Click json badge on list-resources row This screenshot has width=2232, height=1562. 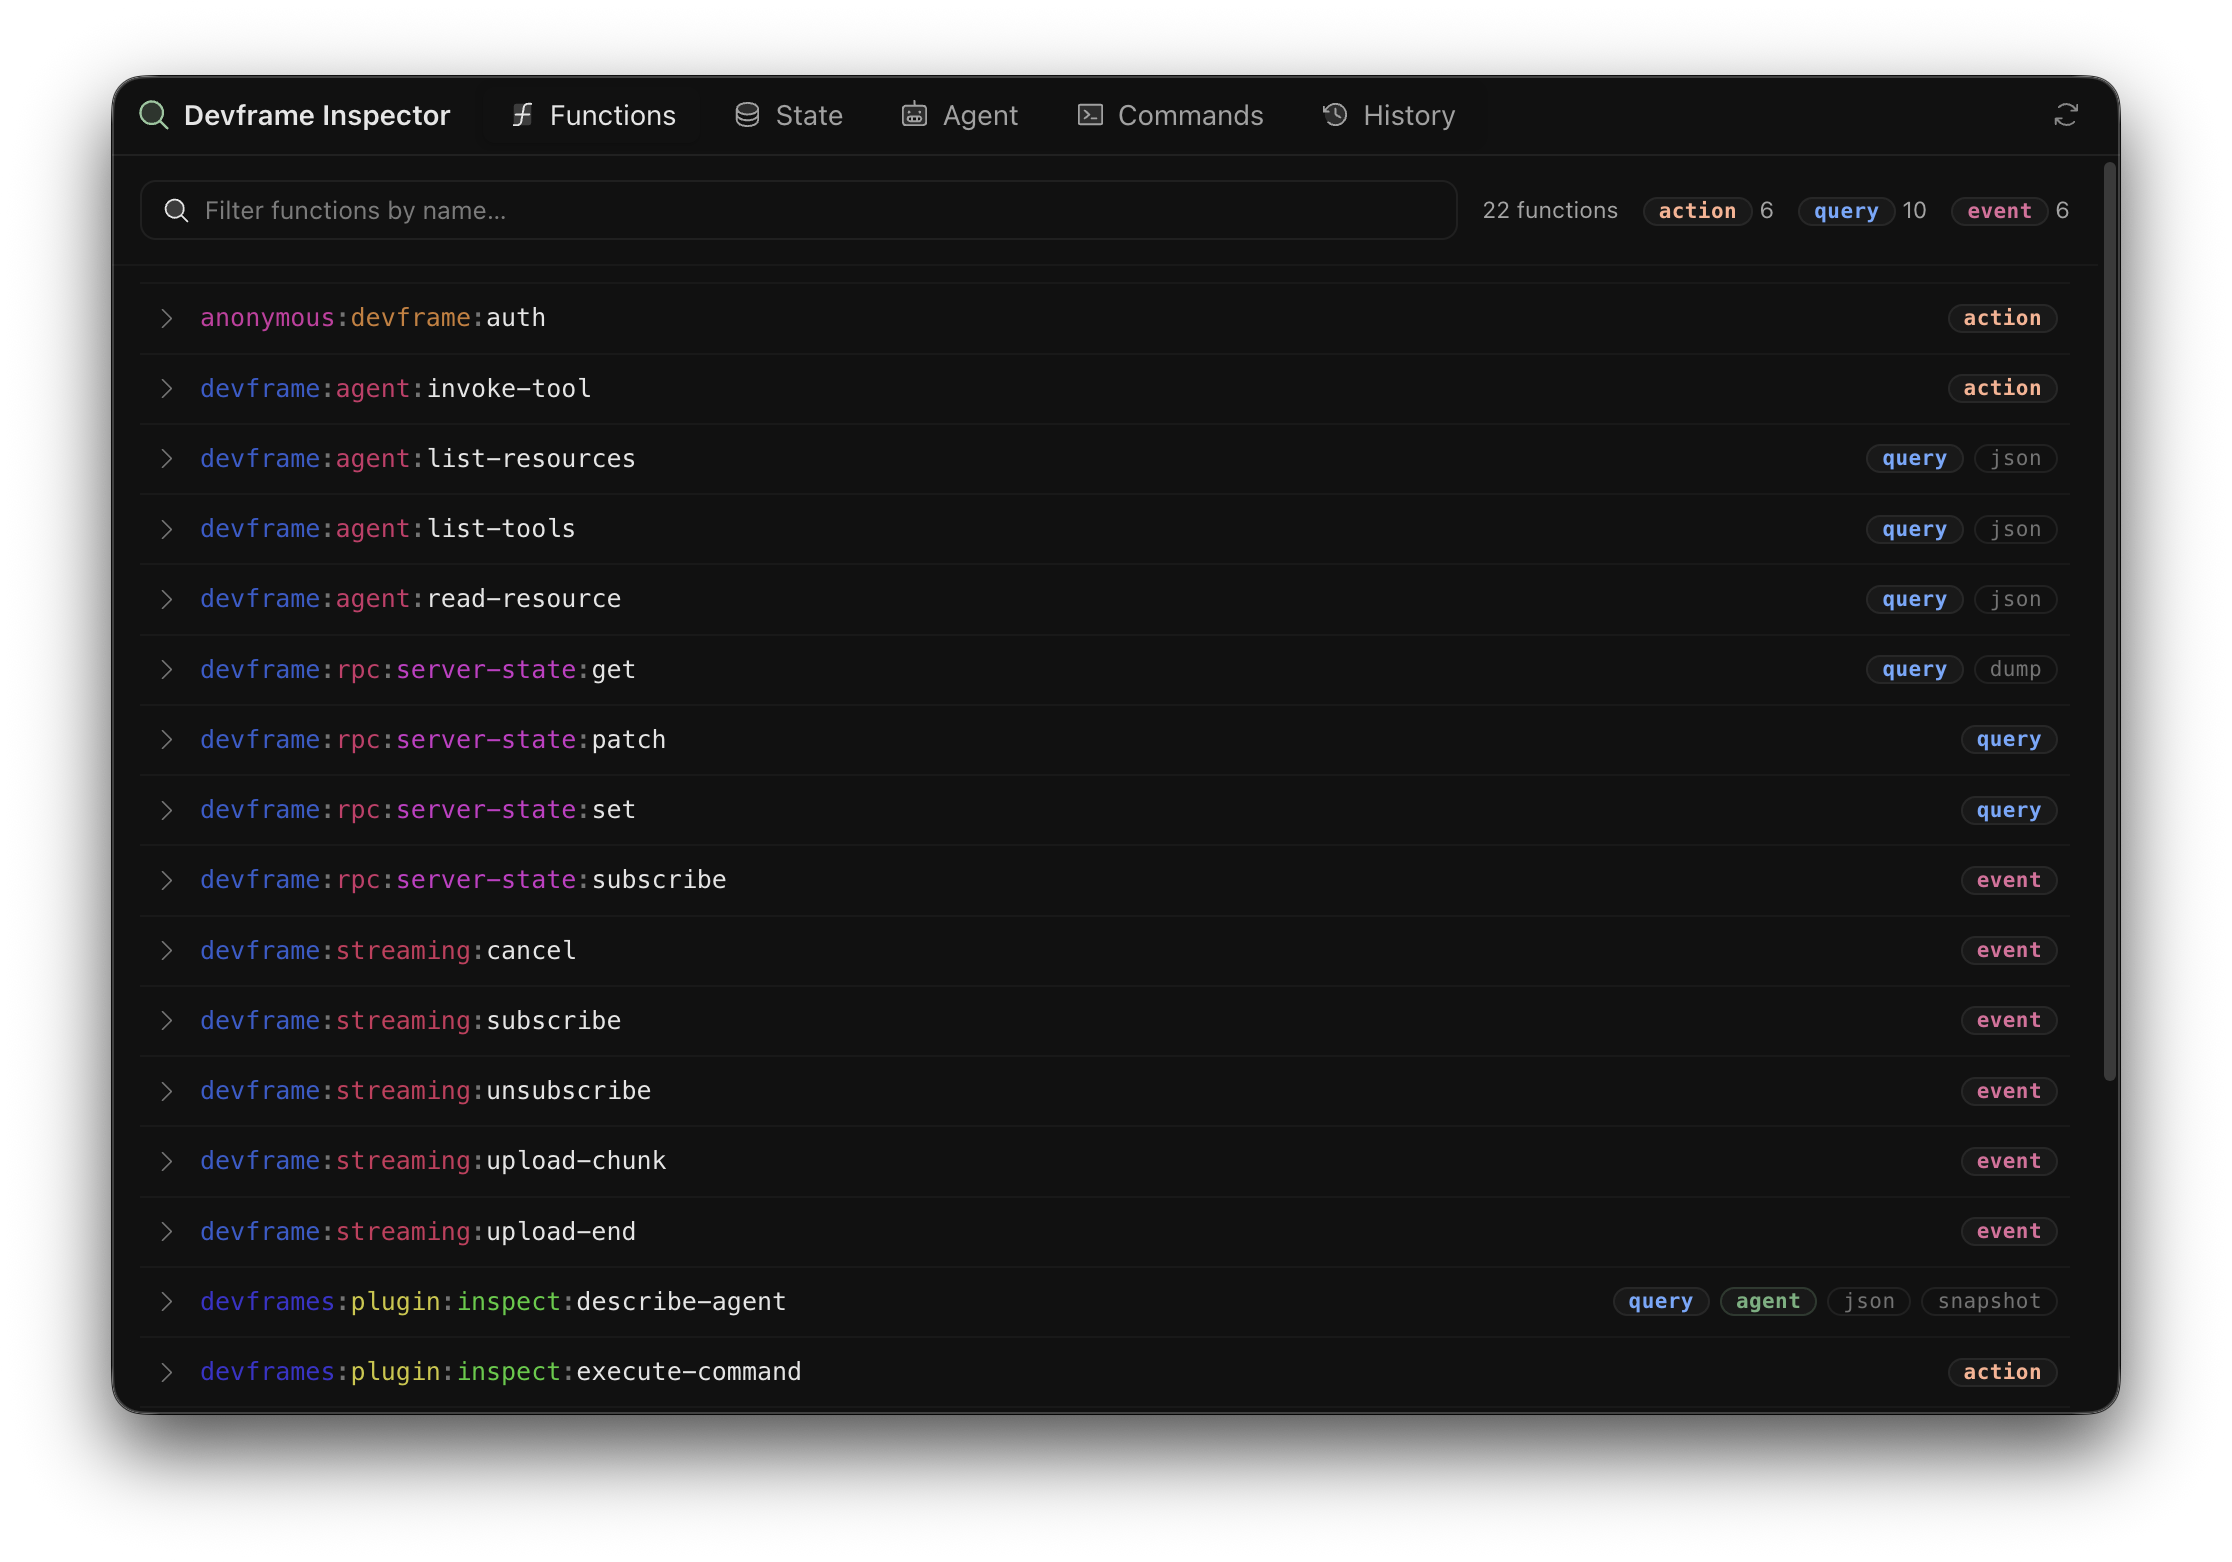[x=2015, y=458]
